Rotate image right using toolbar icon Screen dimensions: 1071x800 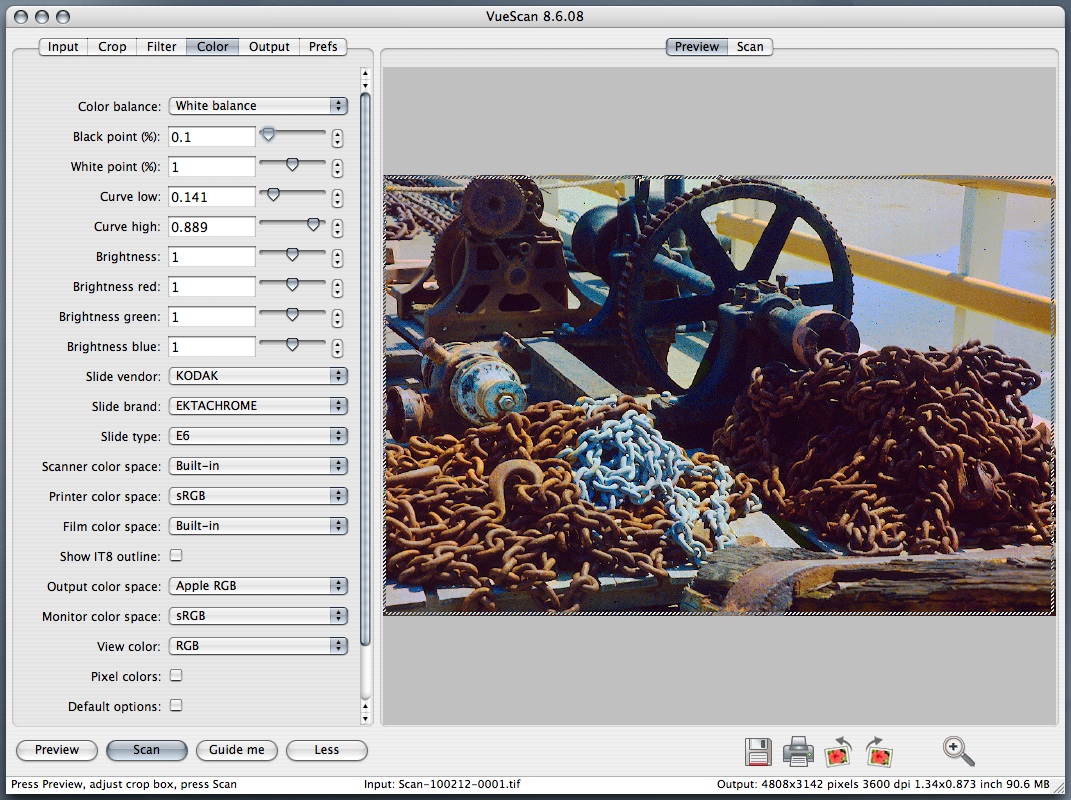click(879, 752)
